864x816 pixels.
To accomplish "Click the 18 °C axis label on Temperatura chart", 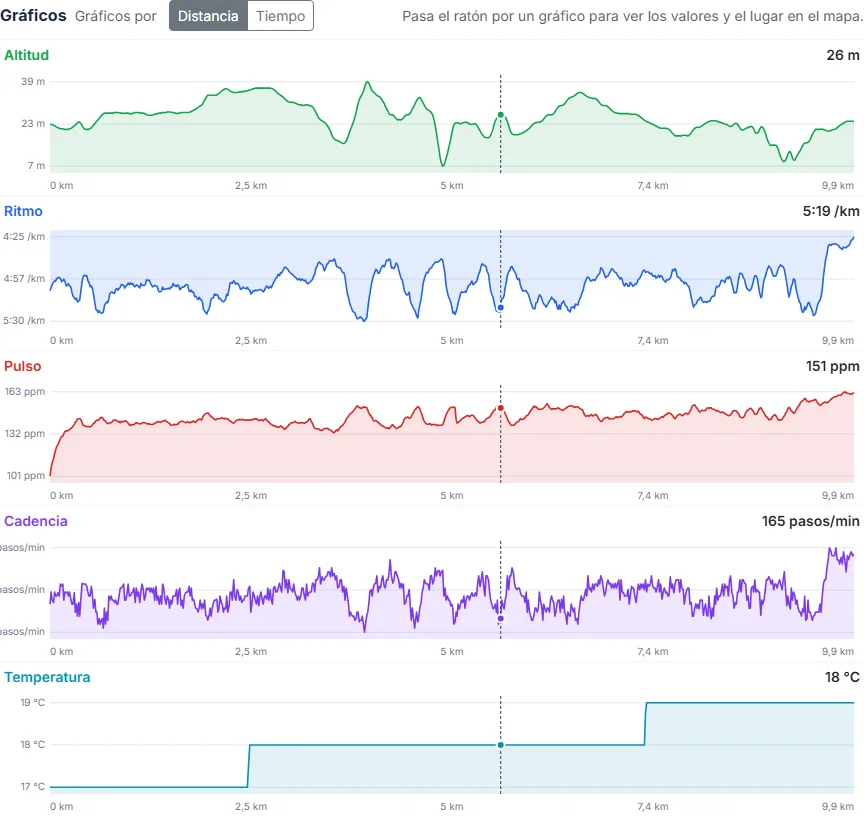I will pyautogui.click(x=33, y=744).
